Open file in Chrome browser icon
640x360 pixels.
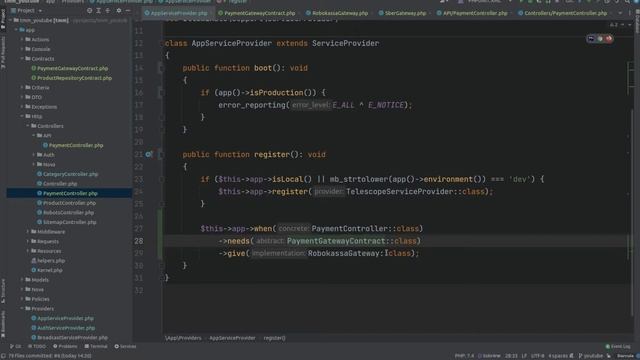600,39
